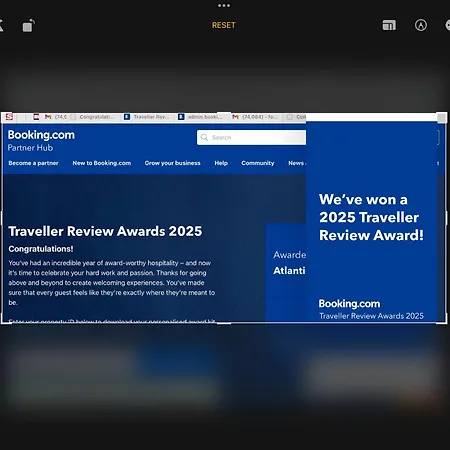Screen dimensions: 450x450
Task: Click the magnifier icon in Search box
Action: click(x=204, y=137)
